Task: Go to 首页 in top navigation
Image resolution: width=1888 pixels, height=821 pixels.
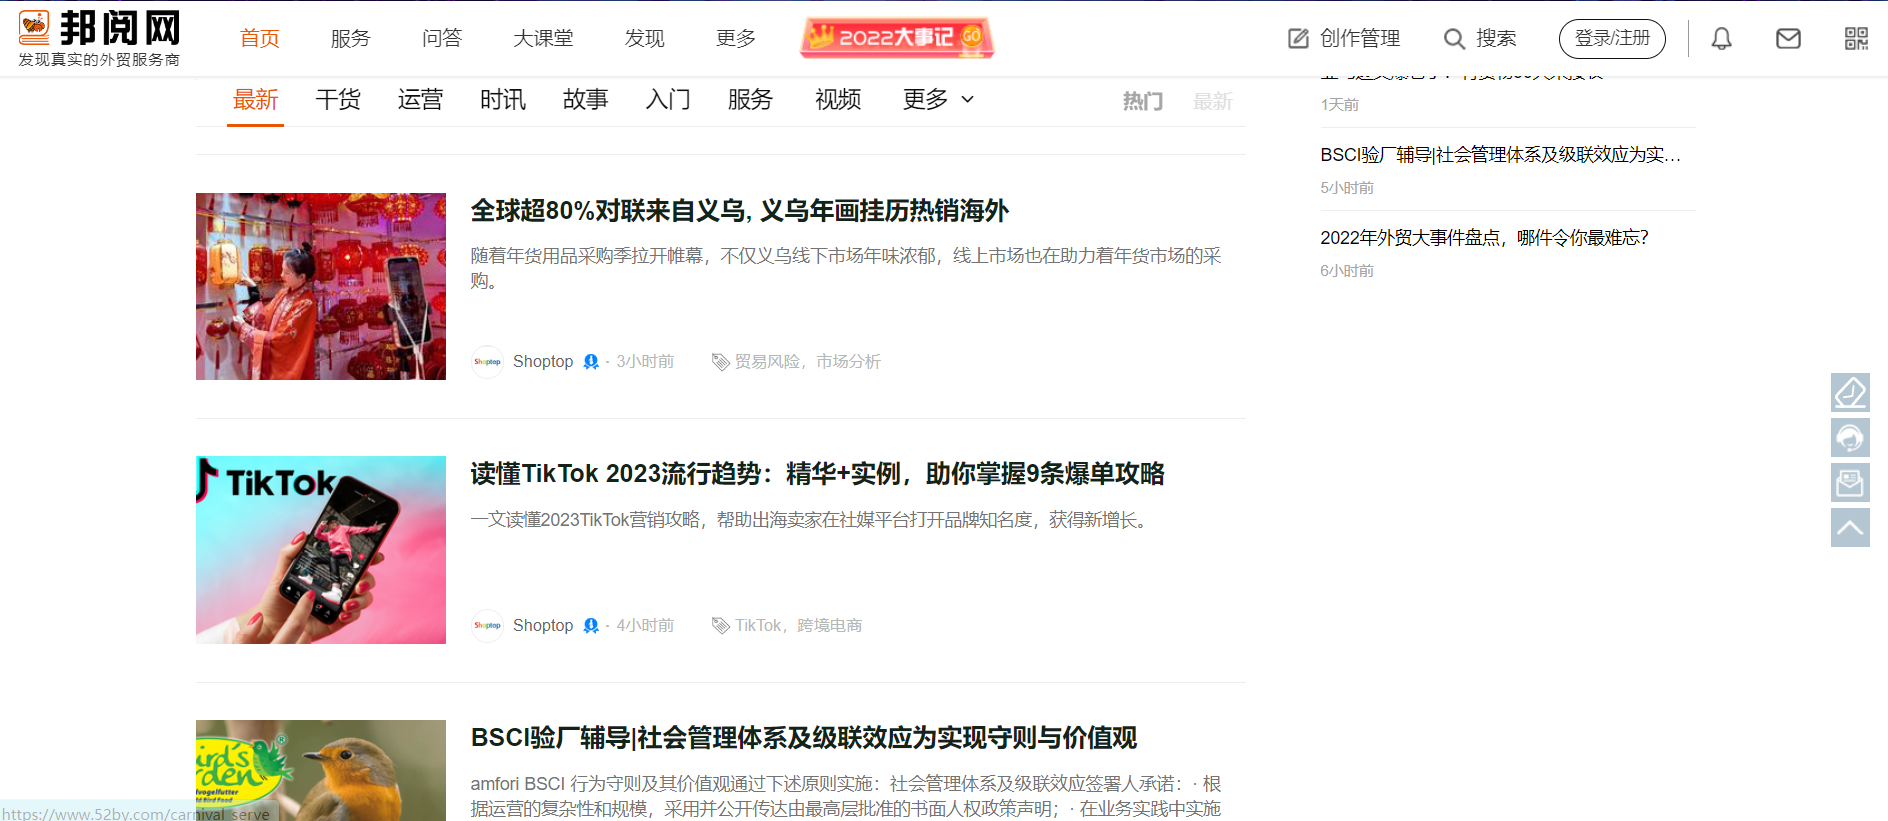Action: [x=260, y=38]
